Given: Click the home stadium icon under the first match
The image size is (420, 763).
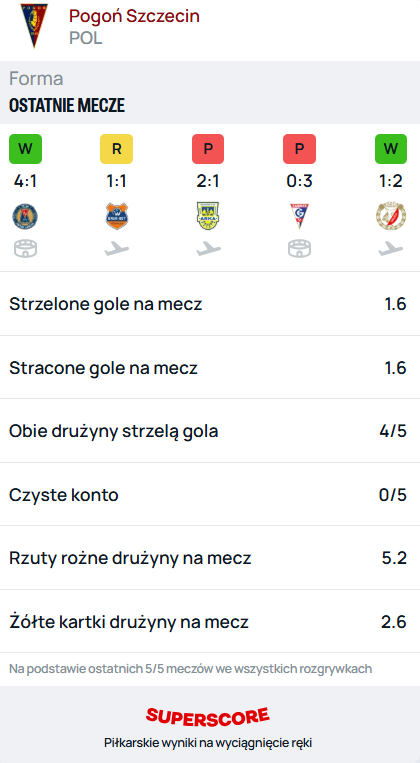Looking at the screenshot, I should tap(25, 249).
